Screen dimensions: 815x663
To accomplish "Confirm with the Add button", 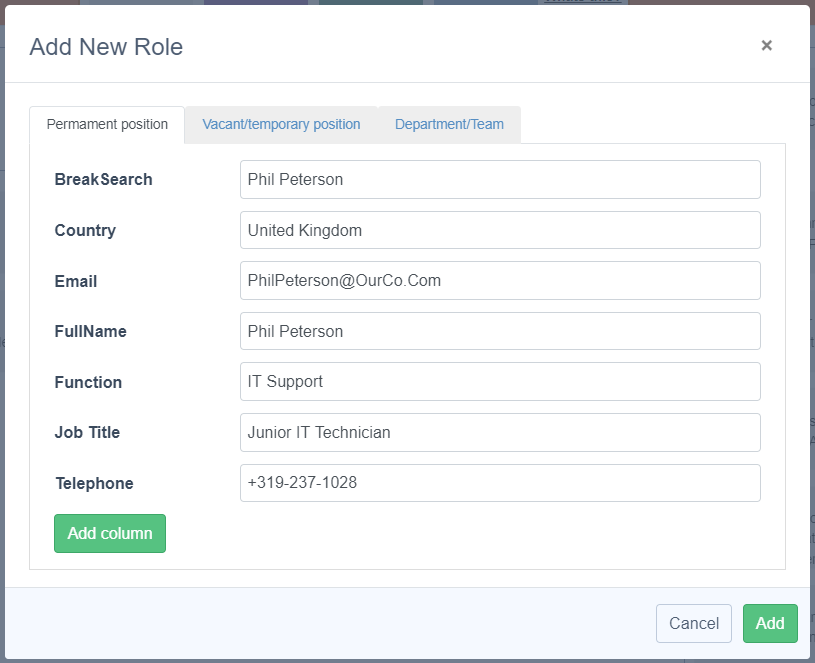I will [x=770, y=623].
